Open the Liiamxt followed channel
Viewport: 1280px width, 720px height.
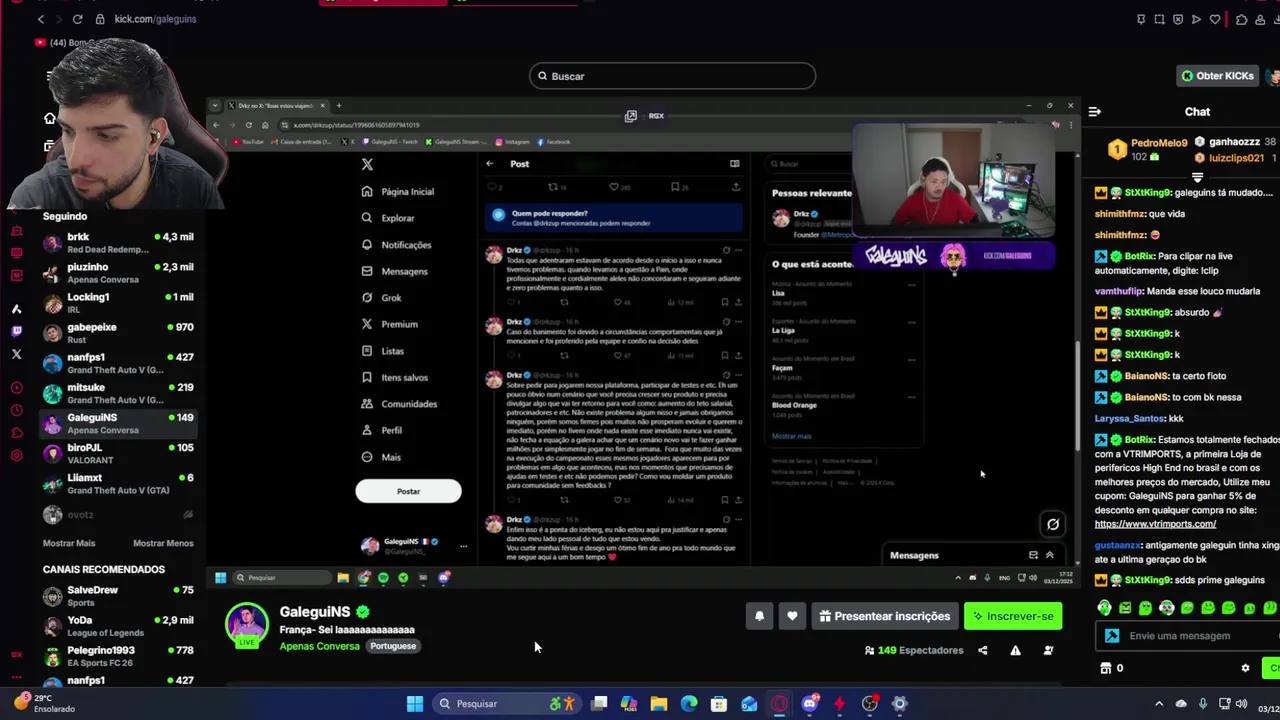pos(119,483)
